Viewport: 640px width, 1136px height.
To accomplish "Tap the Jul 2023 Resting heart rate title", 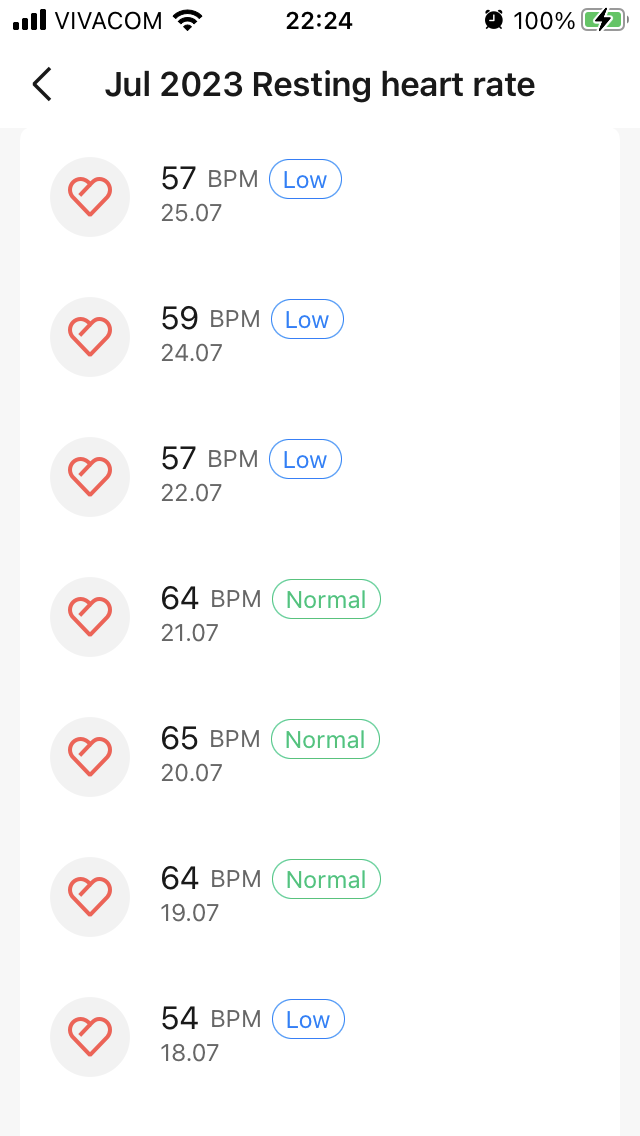I will [320, 85].
